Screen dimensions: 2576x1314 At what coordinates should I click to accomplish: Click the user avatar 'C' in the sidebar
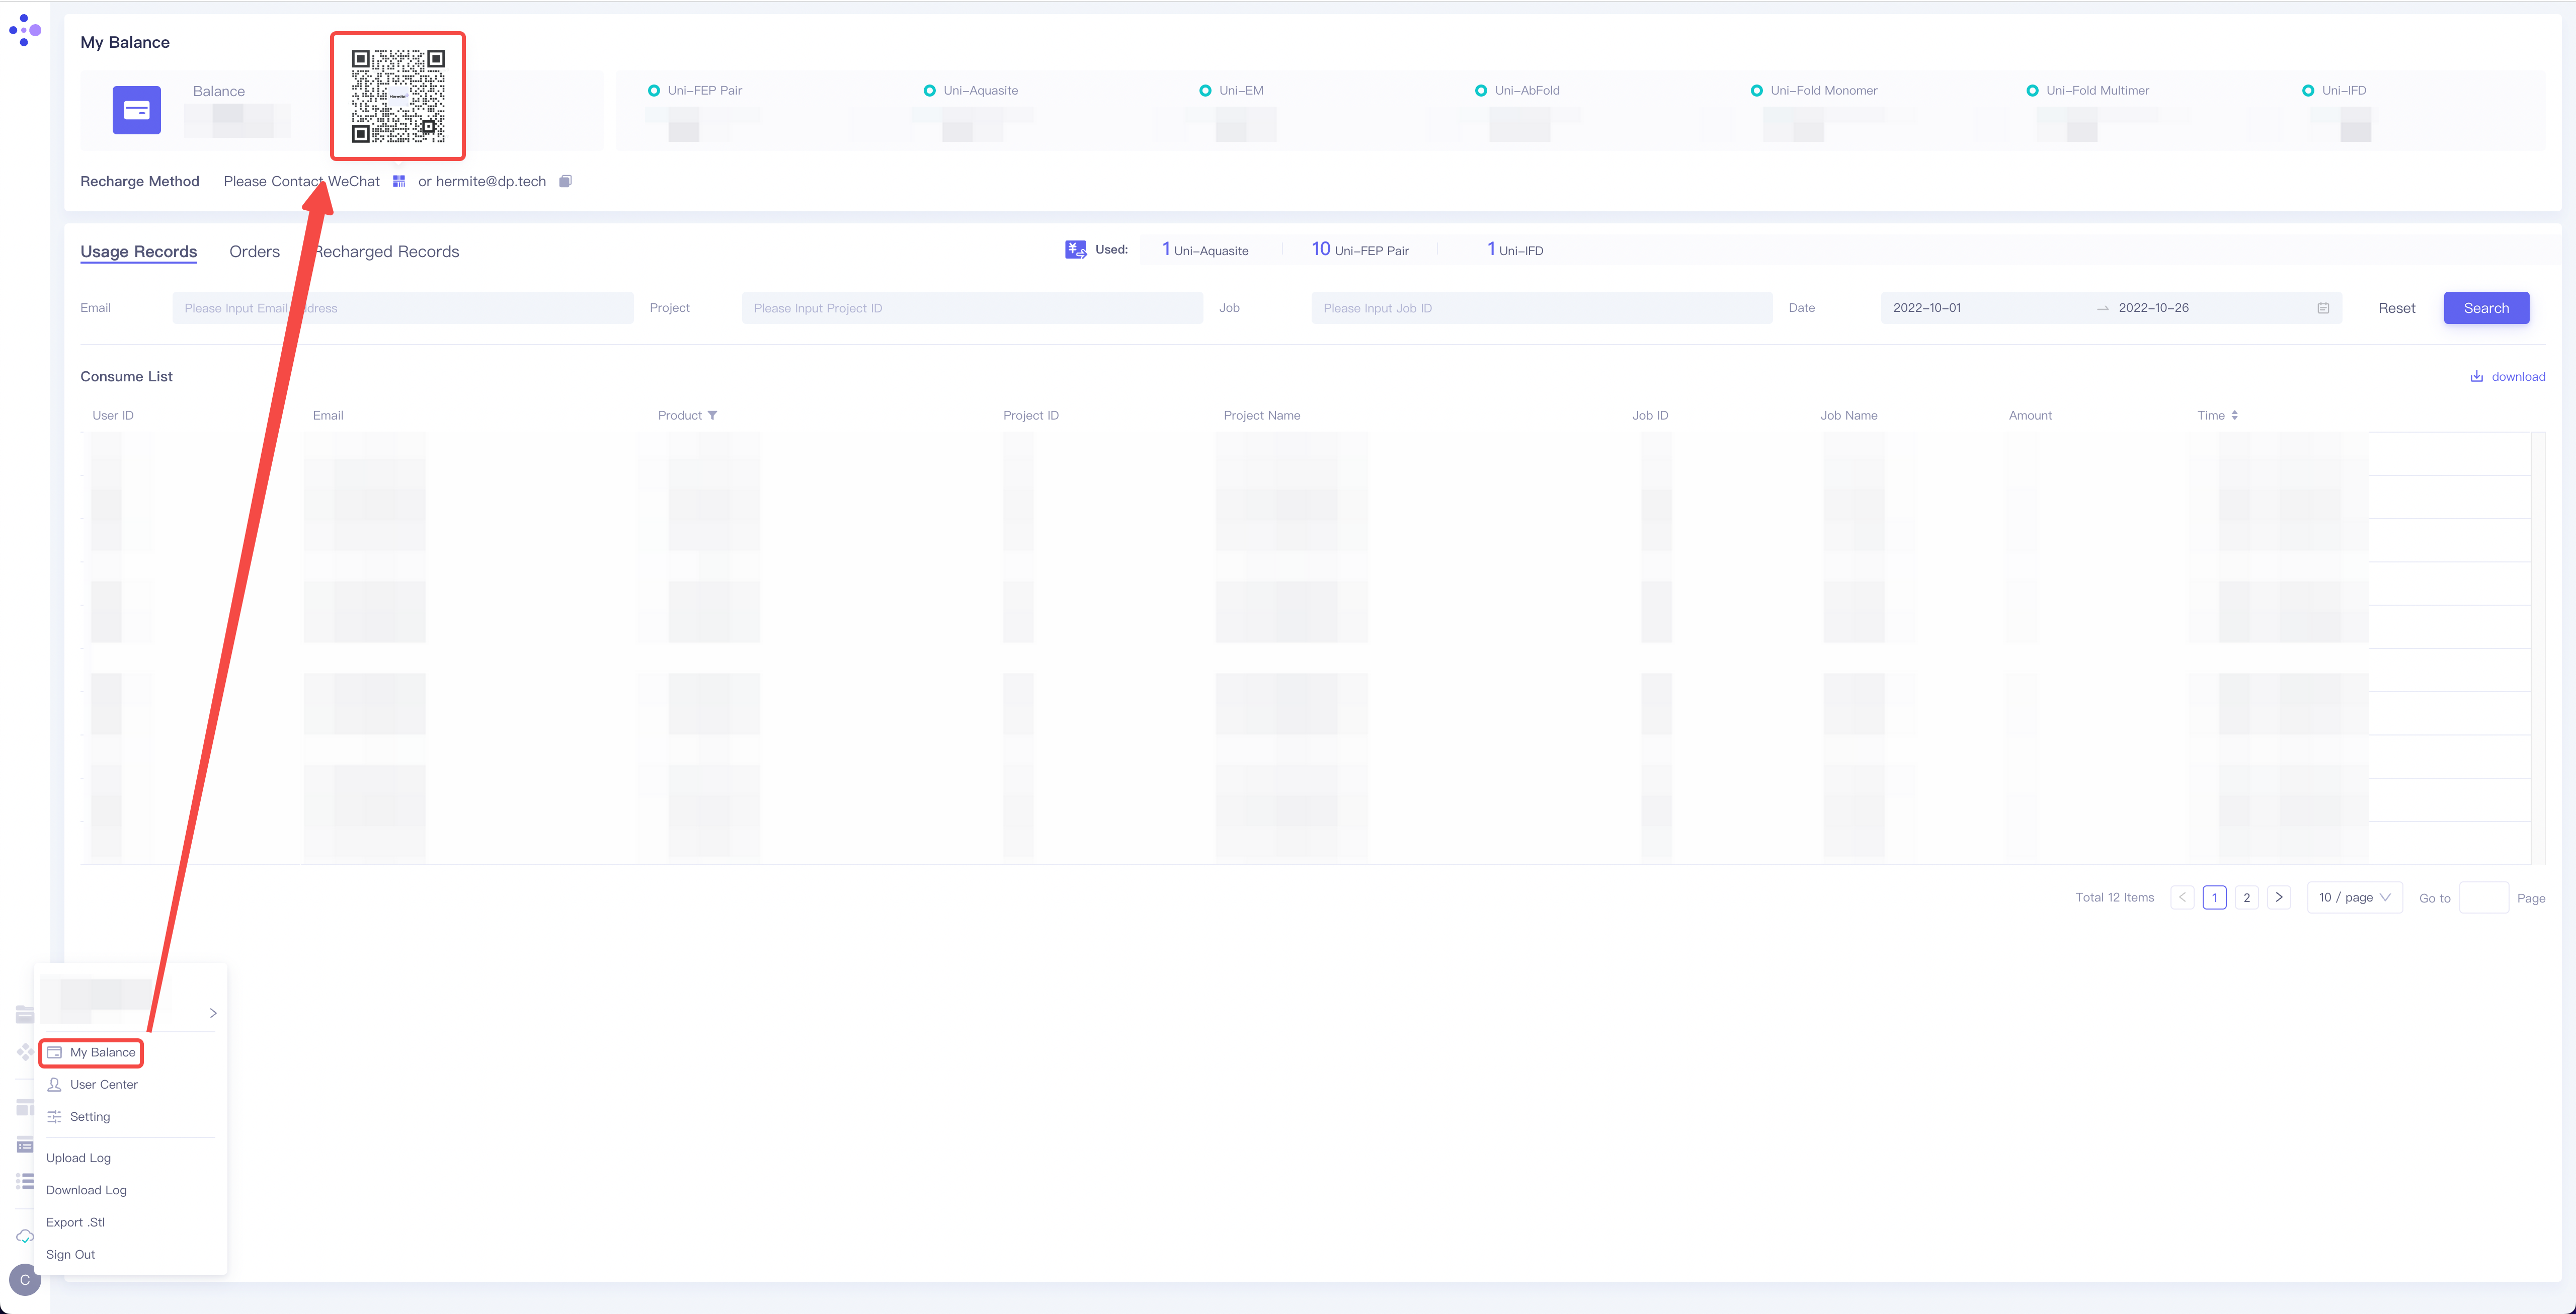(x=24, y=1279)
